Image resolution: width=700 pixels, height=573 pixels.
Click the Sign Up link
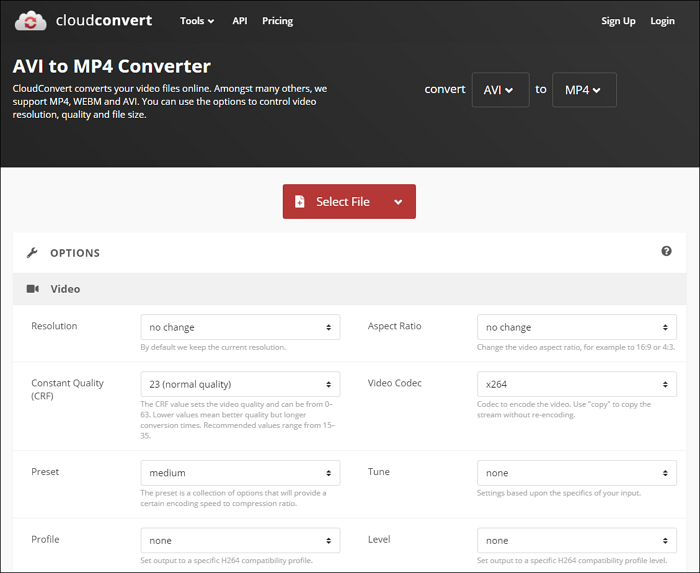618,21
